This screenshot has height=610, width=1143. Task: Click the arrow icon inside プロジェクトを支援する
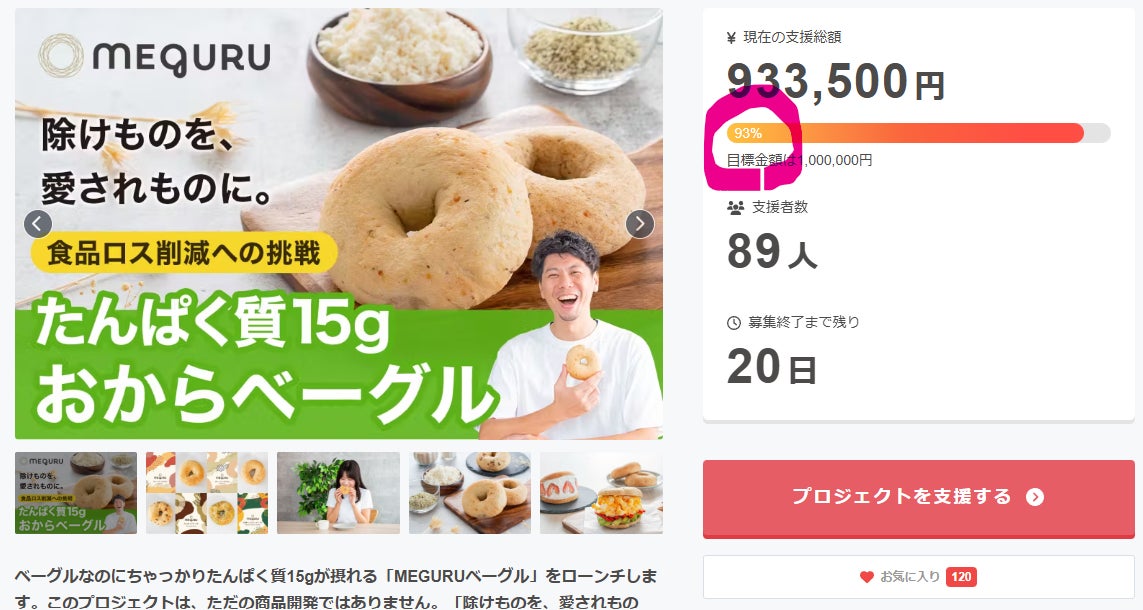(1034, 497)
